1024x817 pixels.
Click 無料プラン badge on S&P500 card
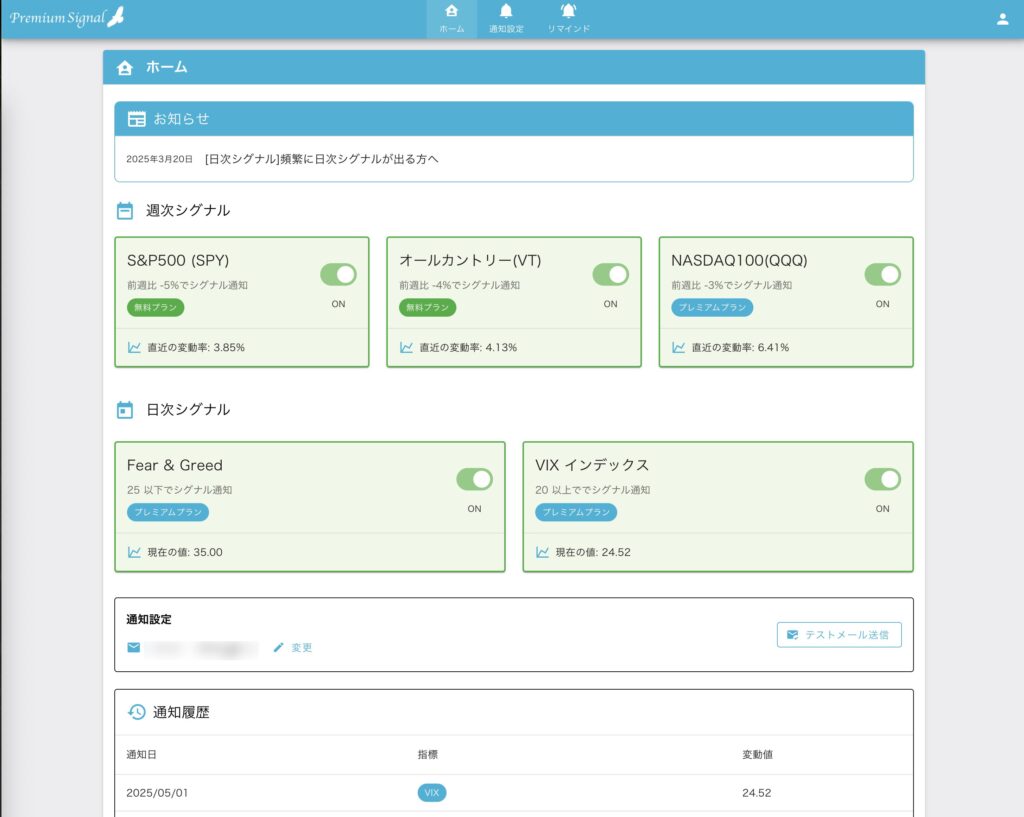coord(155,308)
